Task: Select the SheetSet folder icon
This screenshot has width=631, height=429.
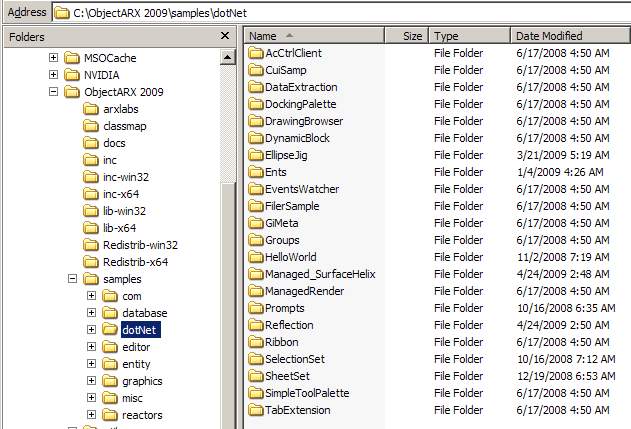Action: [x=256, y=376]
